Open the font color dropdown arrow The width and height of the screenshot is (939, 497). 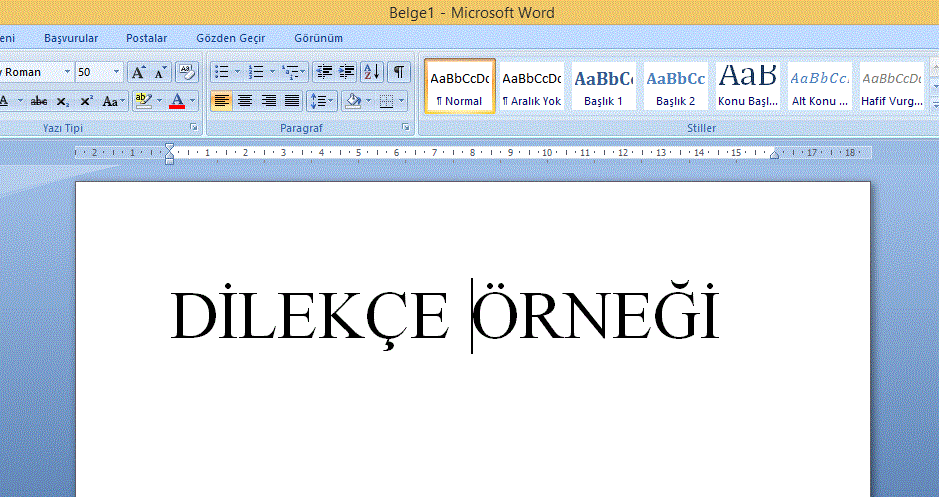(x=193, y=101)
